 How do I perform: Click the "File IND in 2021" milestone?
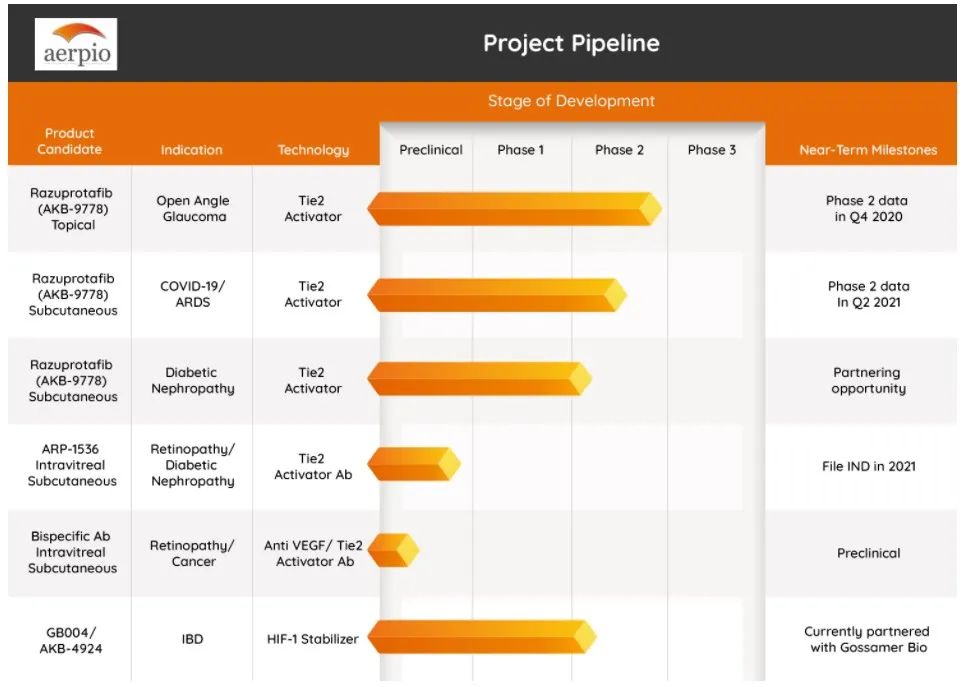[x=868, y=466]
